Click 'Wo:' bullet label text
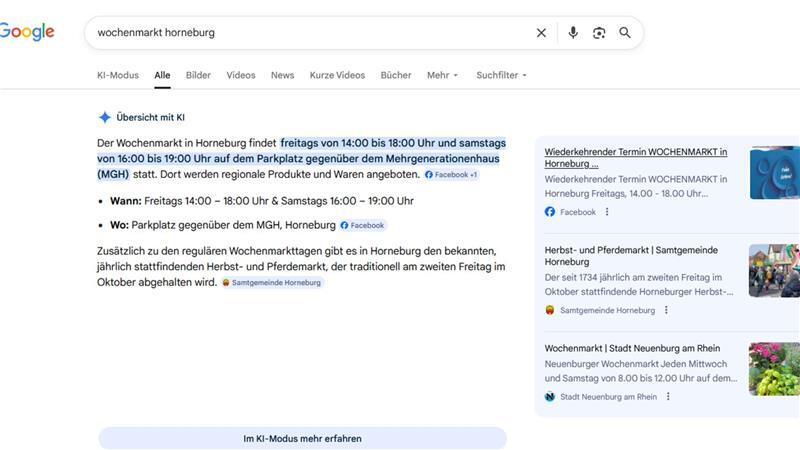The width and height of the screenshot is (800, 450). click(x=119, y=225)
